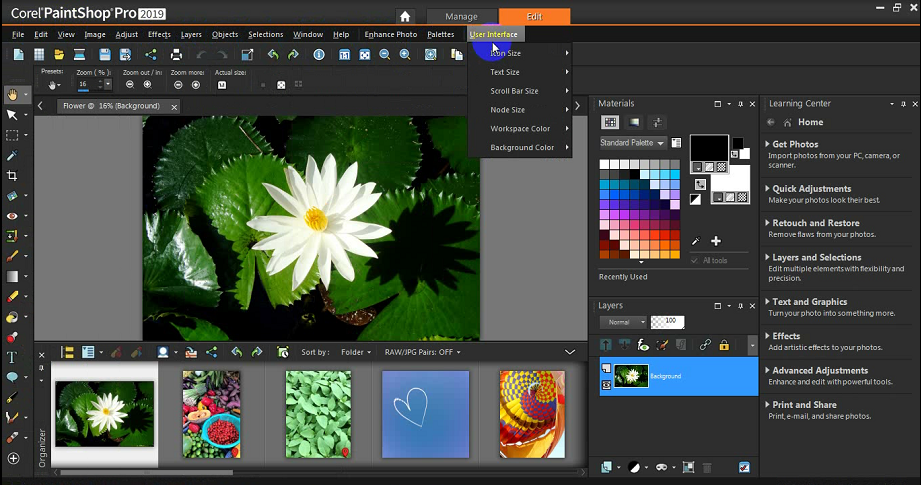The height and width of the screenshot is (485, 921).
Task: Select the Selection marquee tool
Action: (x=12, y=135)
